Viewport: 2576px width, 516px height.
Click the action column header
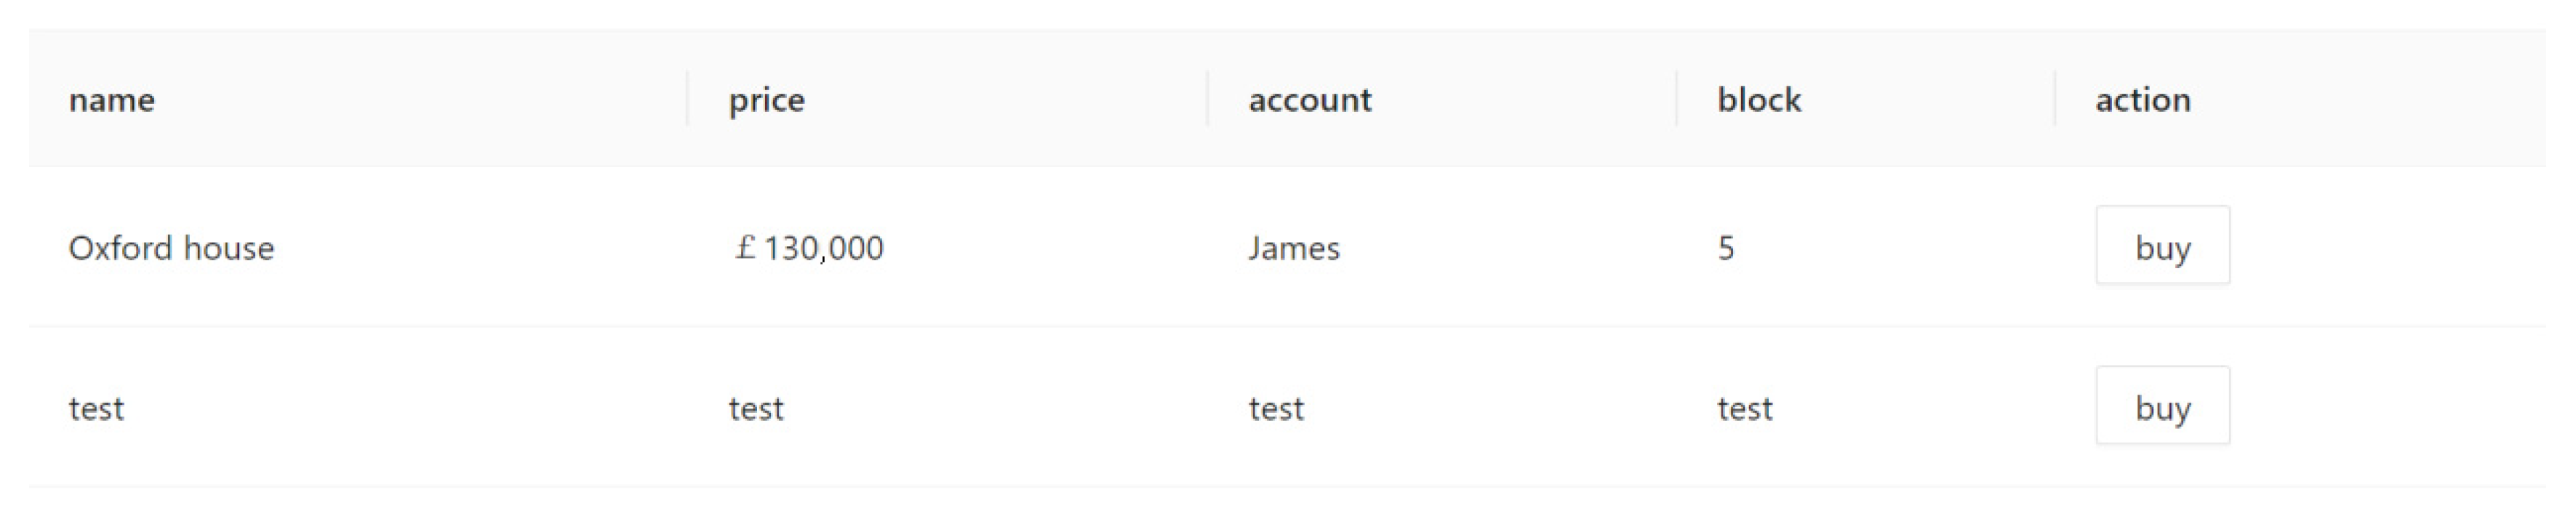pos(2142,99)
